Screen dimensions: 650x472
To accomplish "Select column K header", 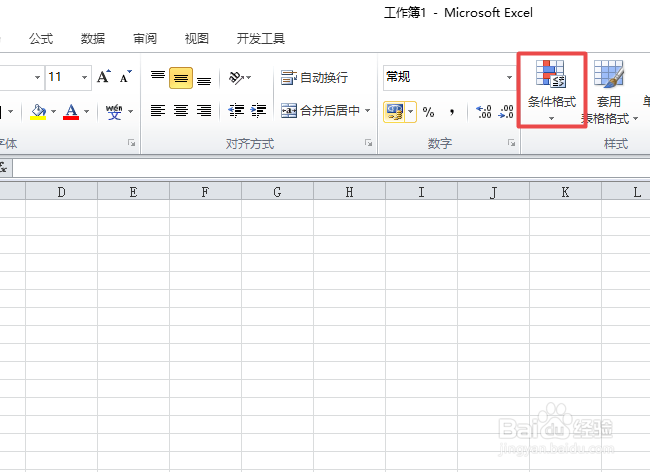I will tap(565, 192).
